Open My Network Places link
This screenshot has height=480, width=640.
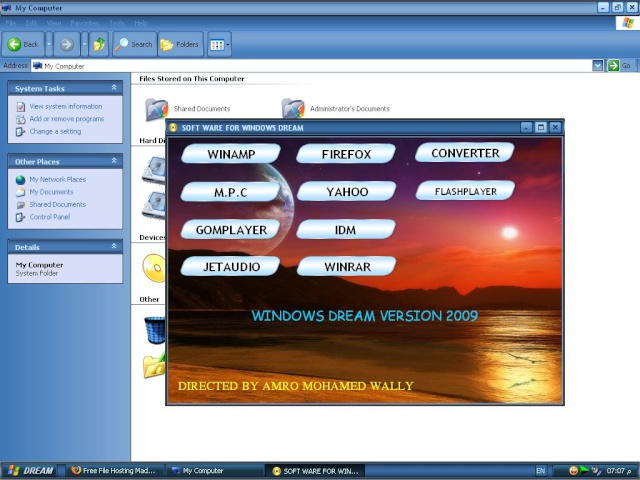pyautogui.click(x=58, y=179)
